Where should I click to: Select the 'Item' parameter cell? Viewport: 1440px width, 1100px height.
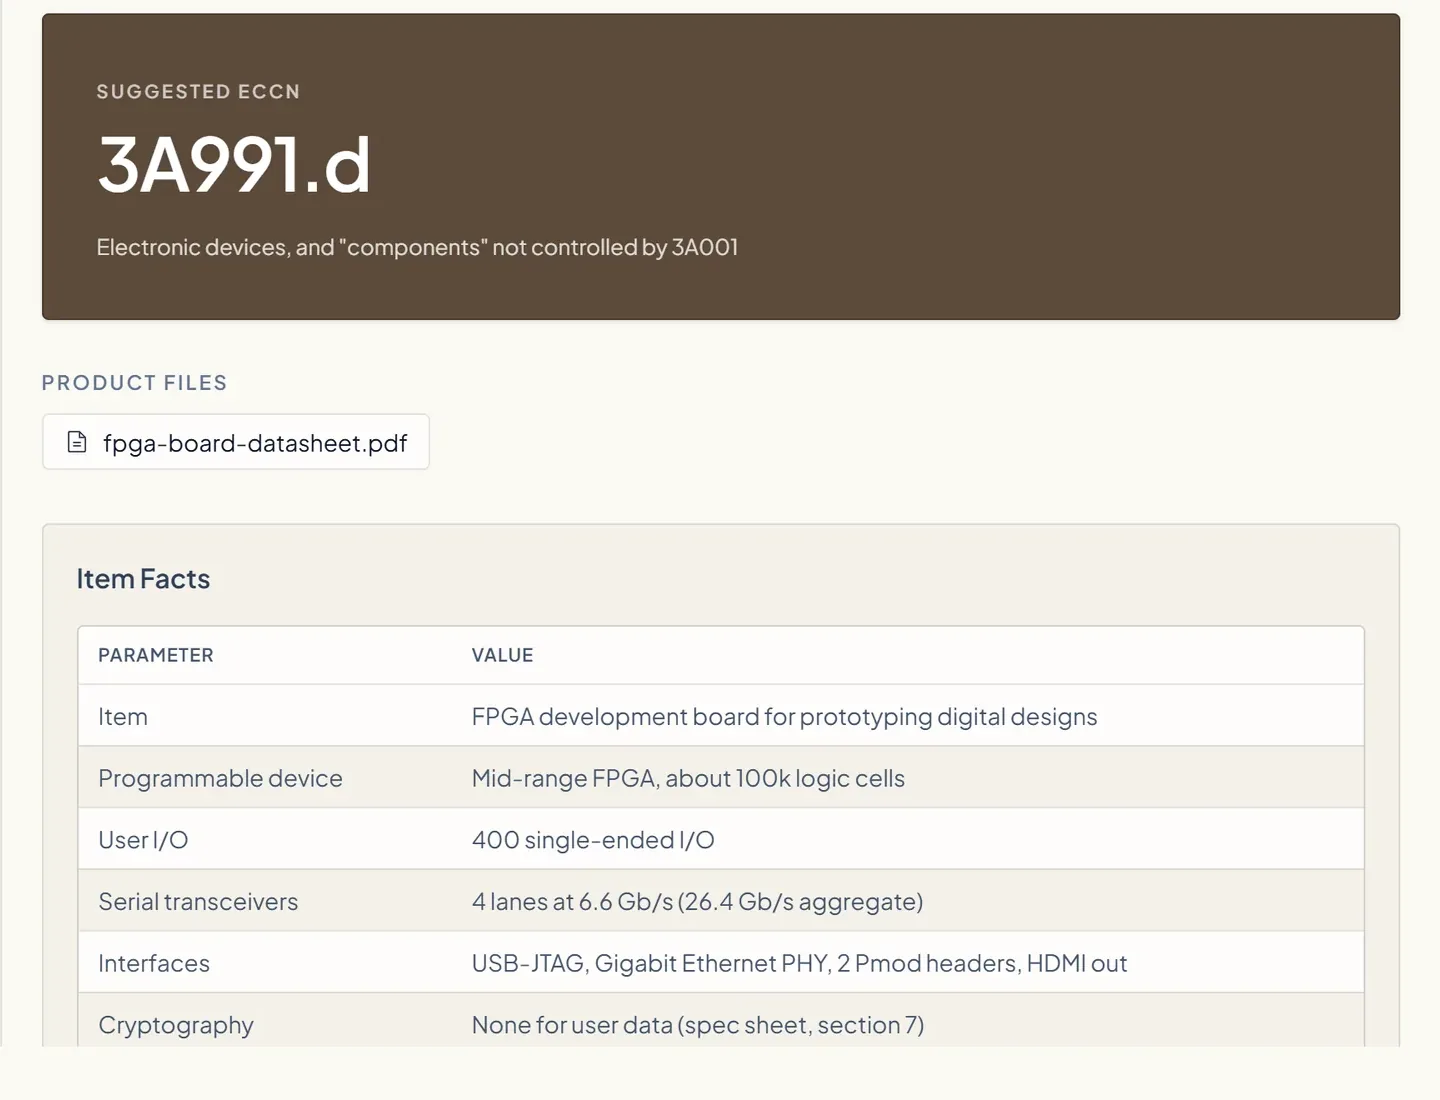tap(123, 717)
